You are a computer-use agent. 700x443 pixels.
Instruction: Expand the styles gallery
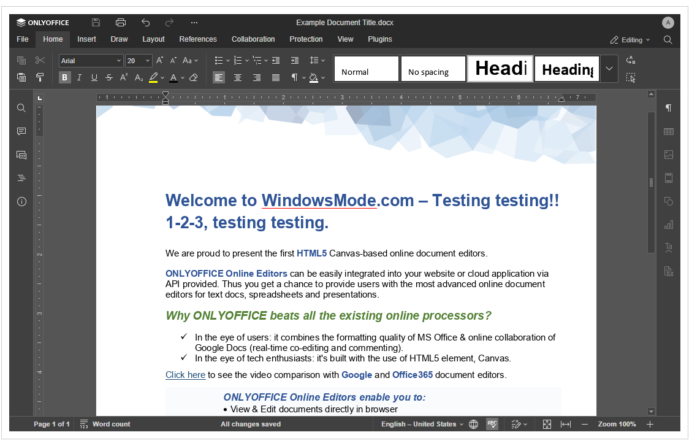pos(609,69)
